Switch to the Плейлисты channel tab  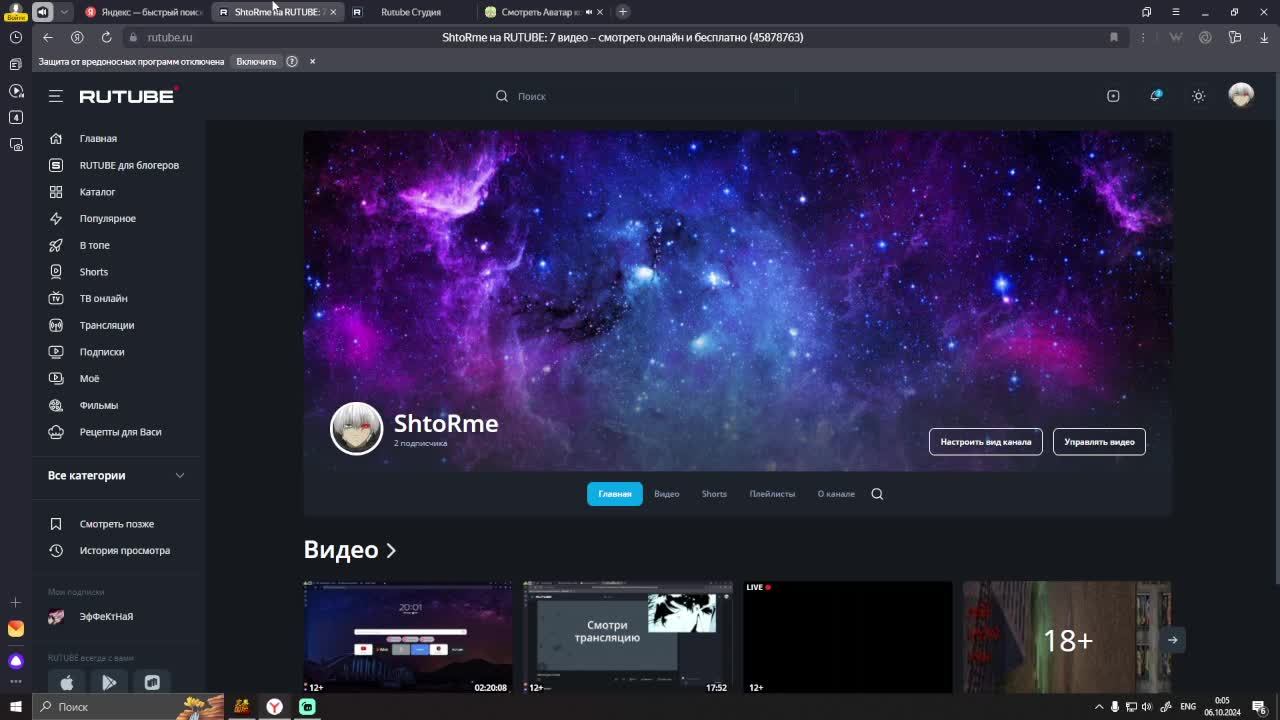click(772, 494)
